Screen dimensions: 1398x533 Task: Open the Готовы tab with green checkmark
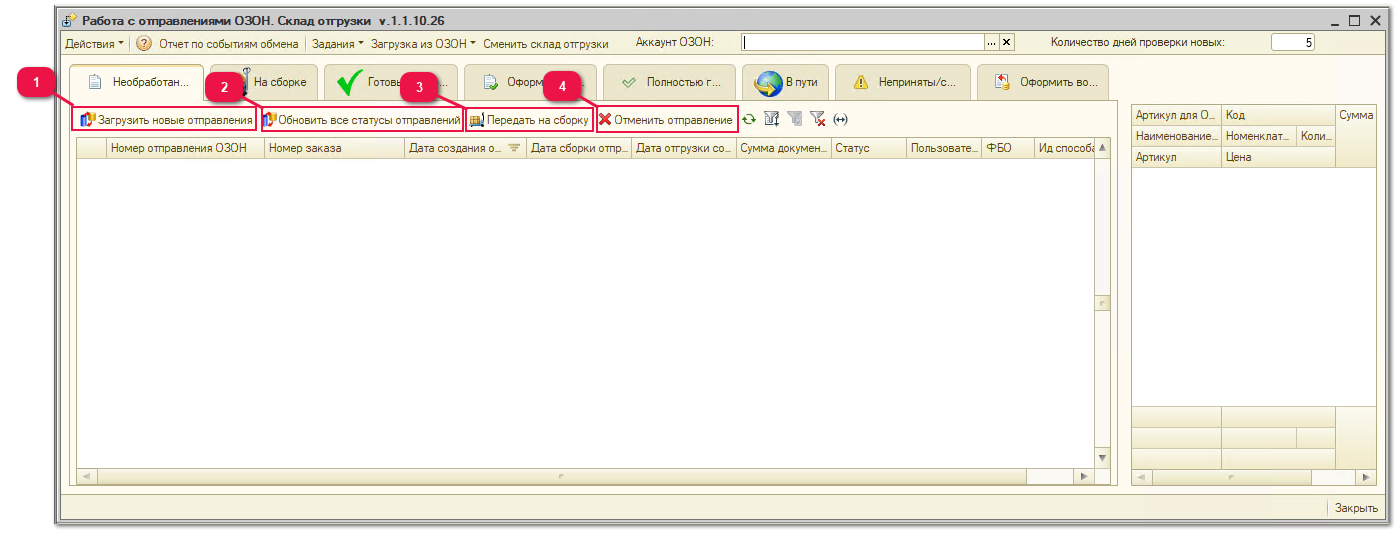click(x=392, y=83)
